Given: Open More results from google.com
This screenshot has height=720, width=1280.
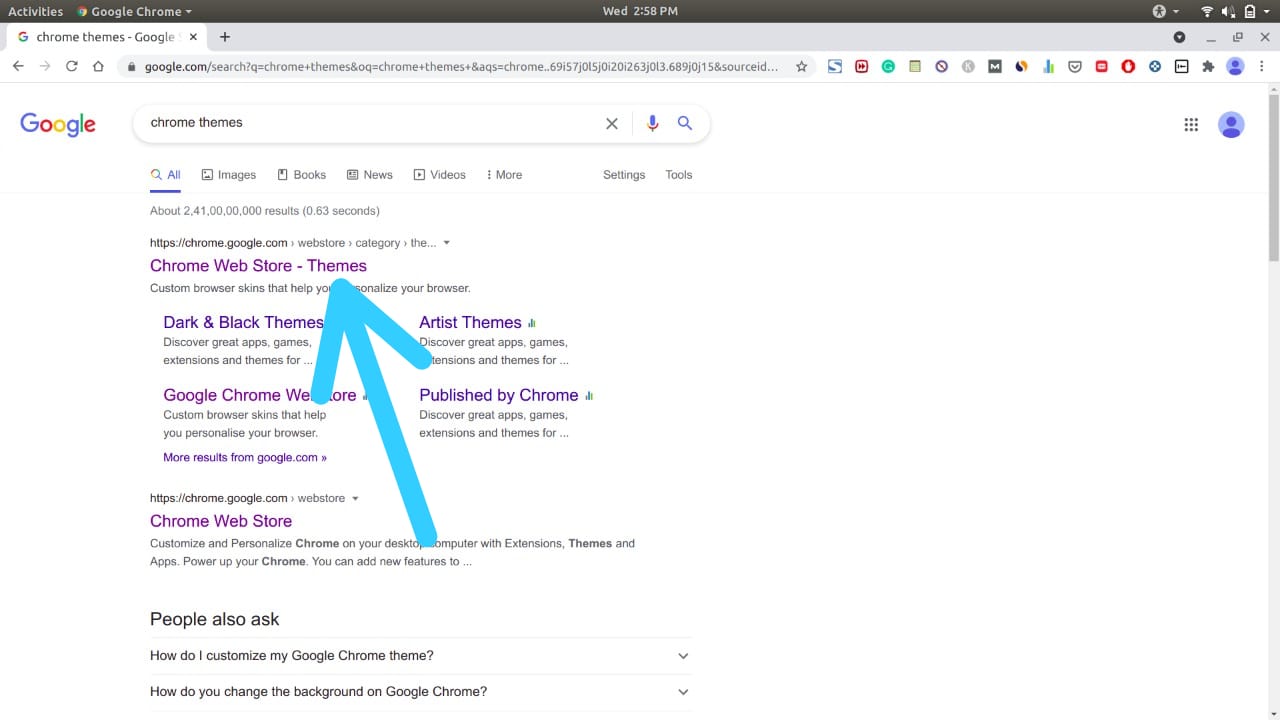Looking at the screenshot, I should pyautogui.click(x=245, y=457).
